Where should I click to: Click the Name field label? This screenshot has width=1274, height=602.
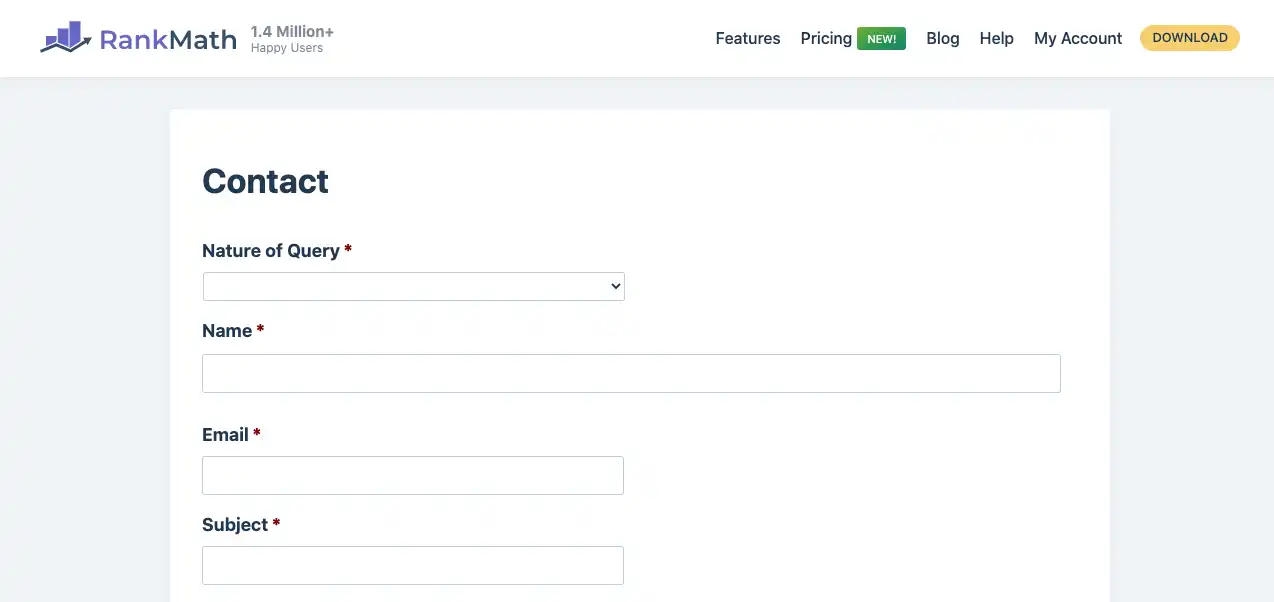(227, 331)
